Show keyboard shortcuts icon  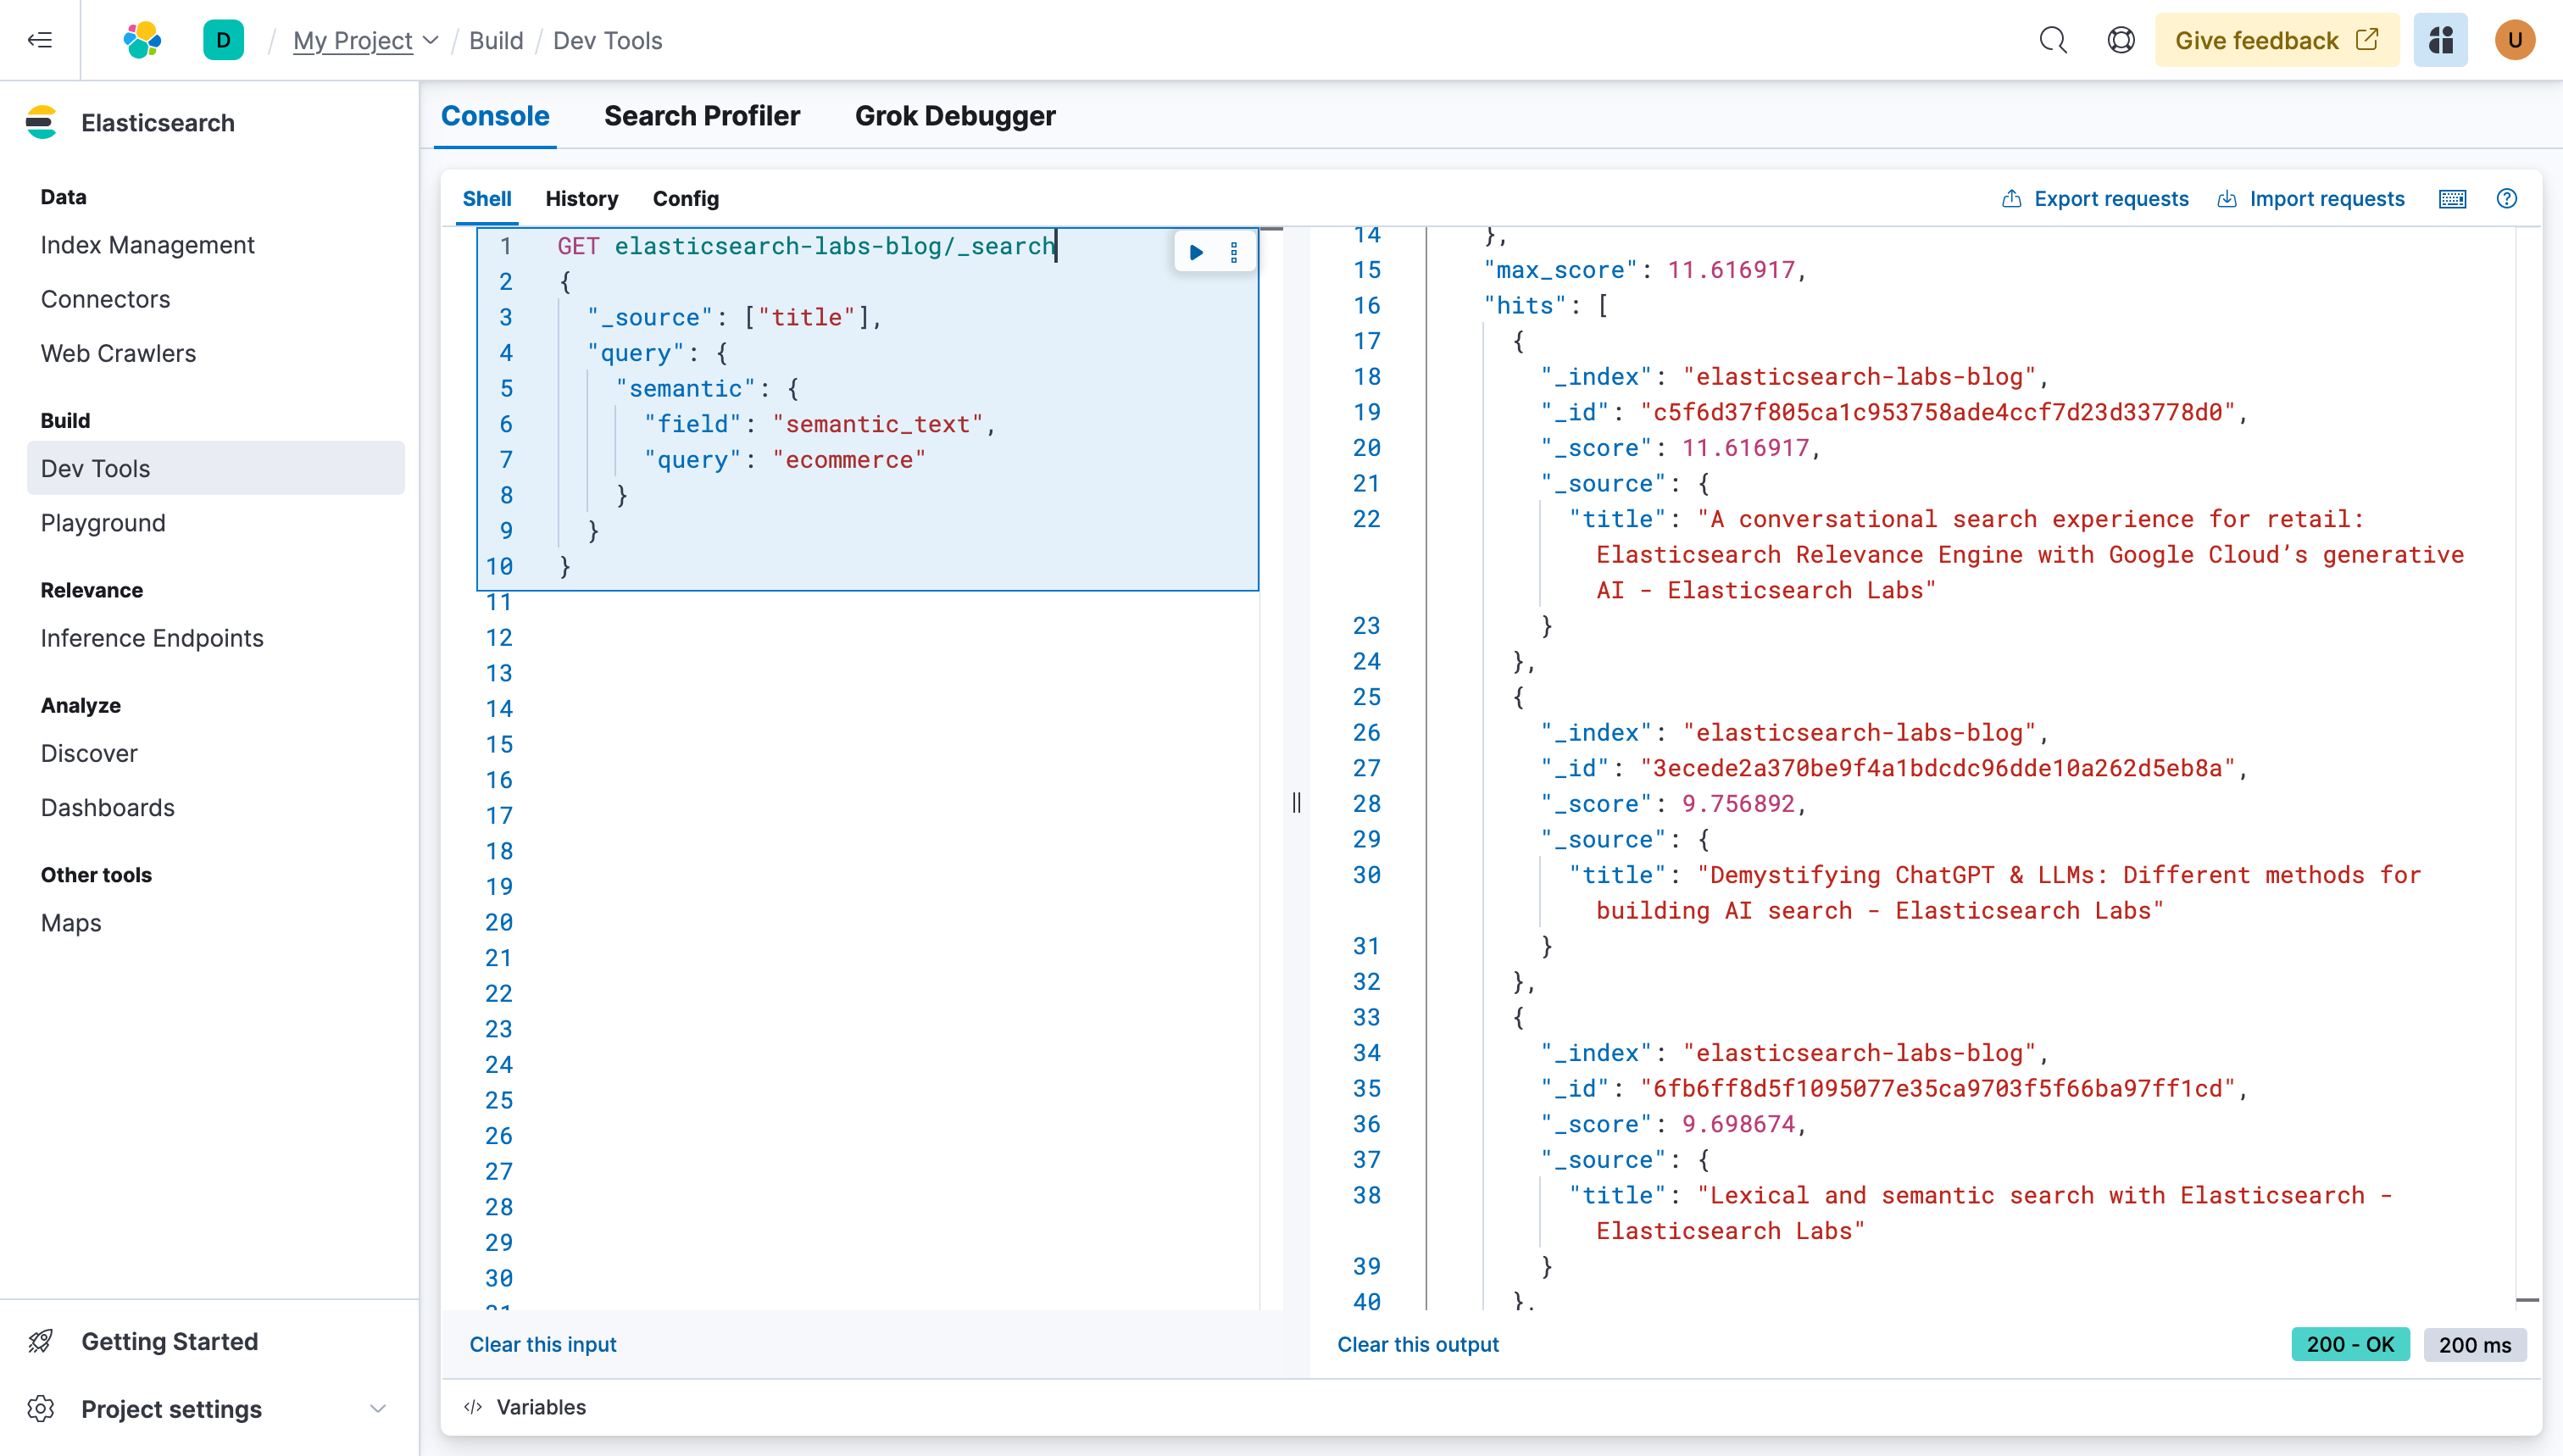pos(2452,199)
